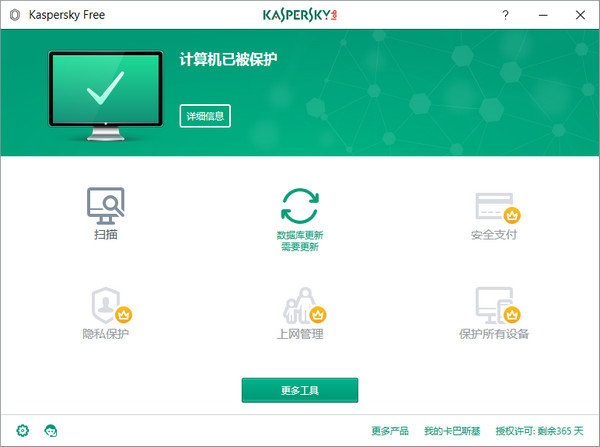Open the Parental Control (上网管理) icon
This screenshot has width=600, height=447.
(299, 304)
